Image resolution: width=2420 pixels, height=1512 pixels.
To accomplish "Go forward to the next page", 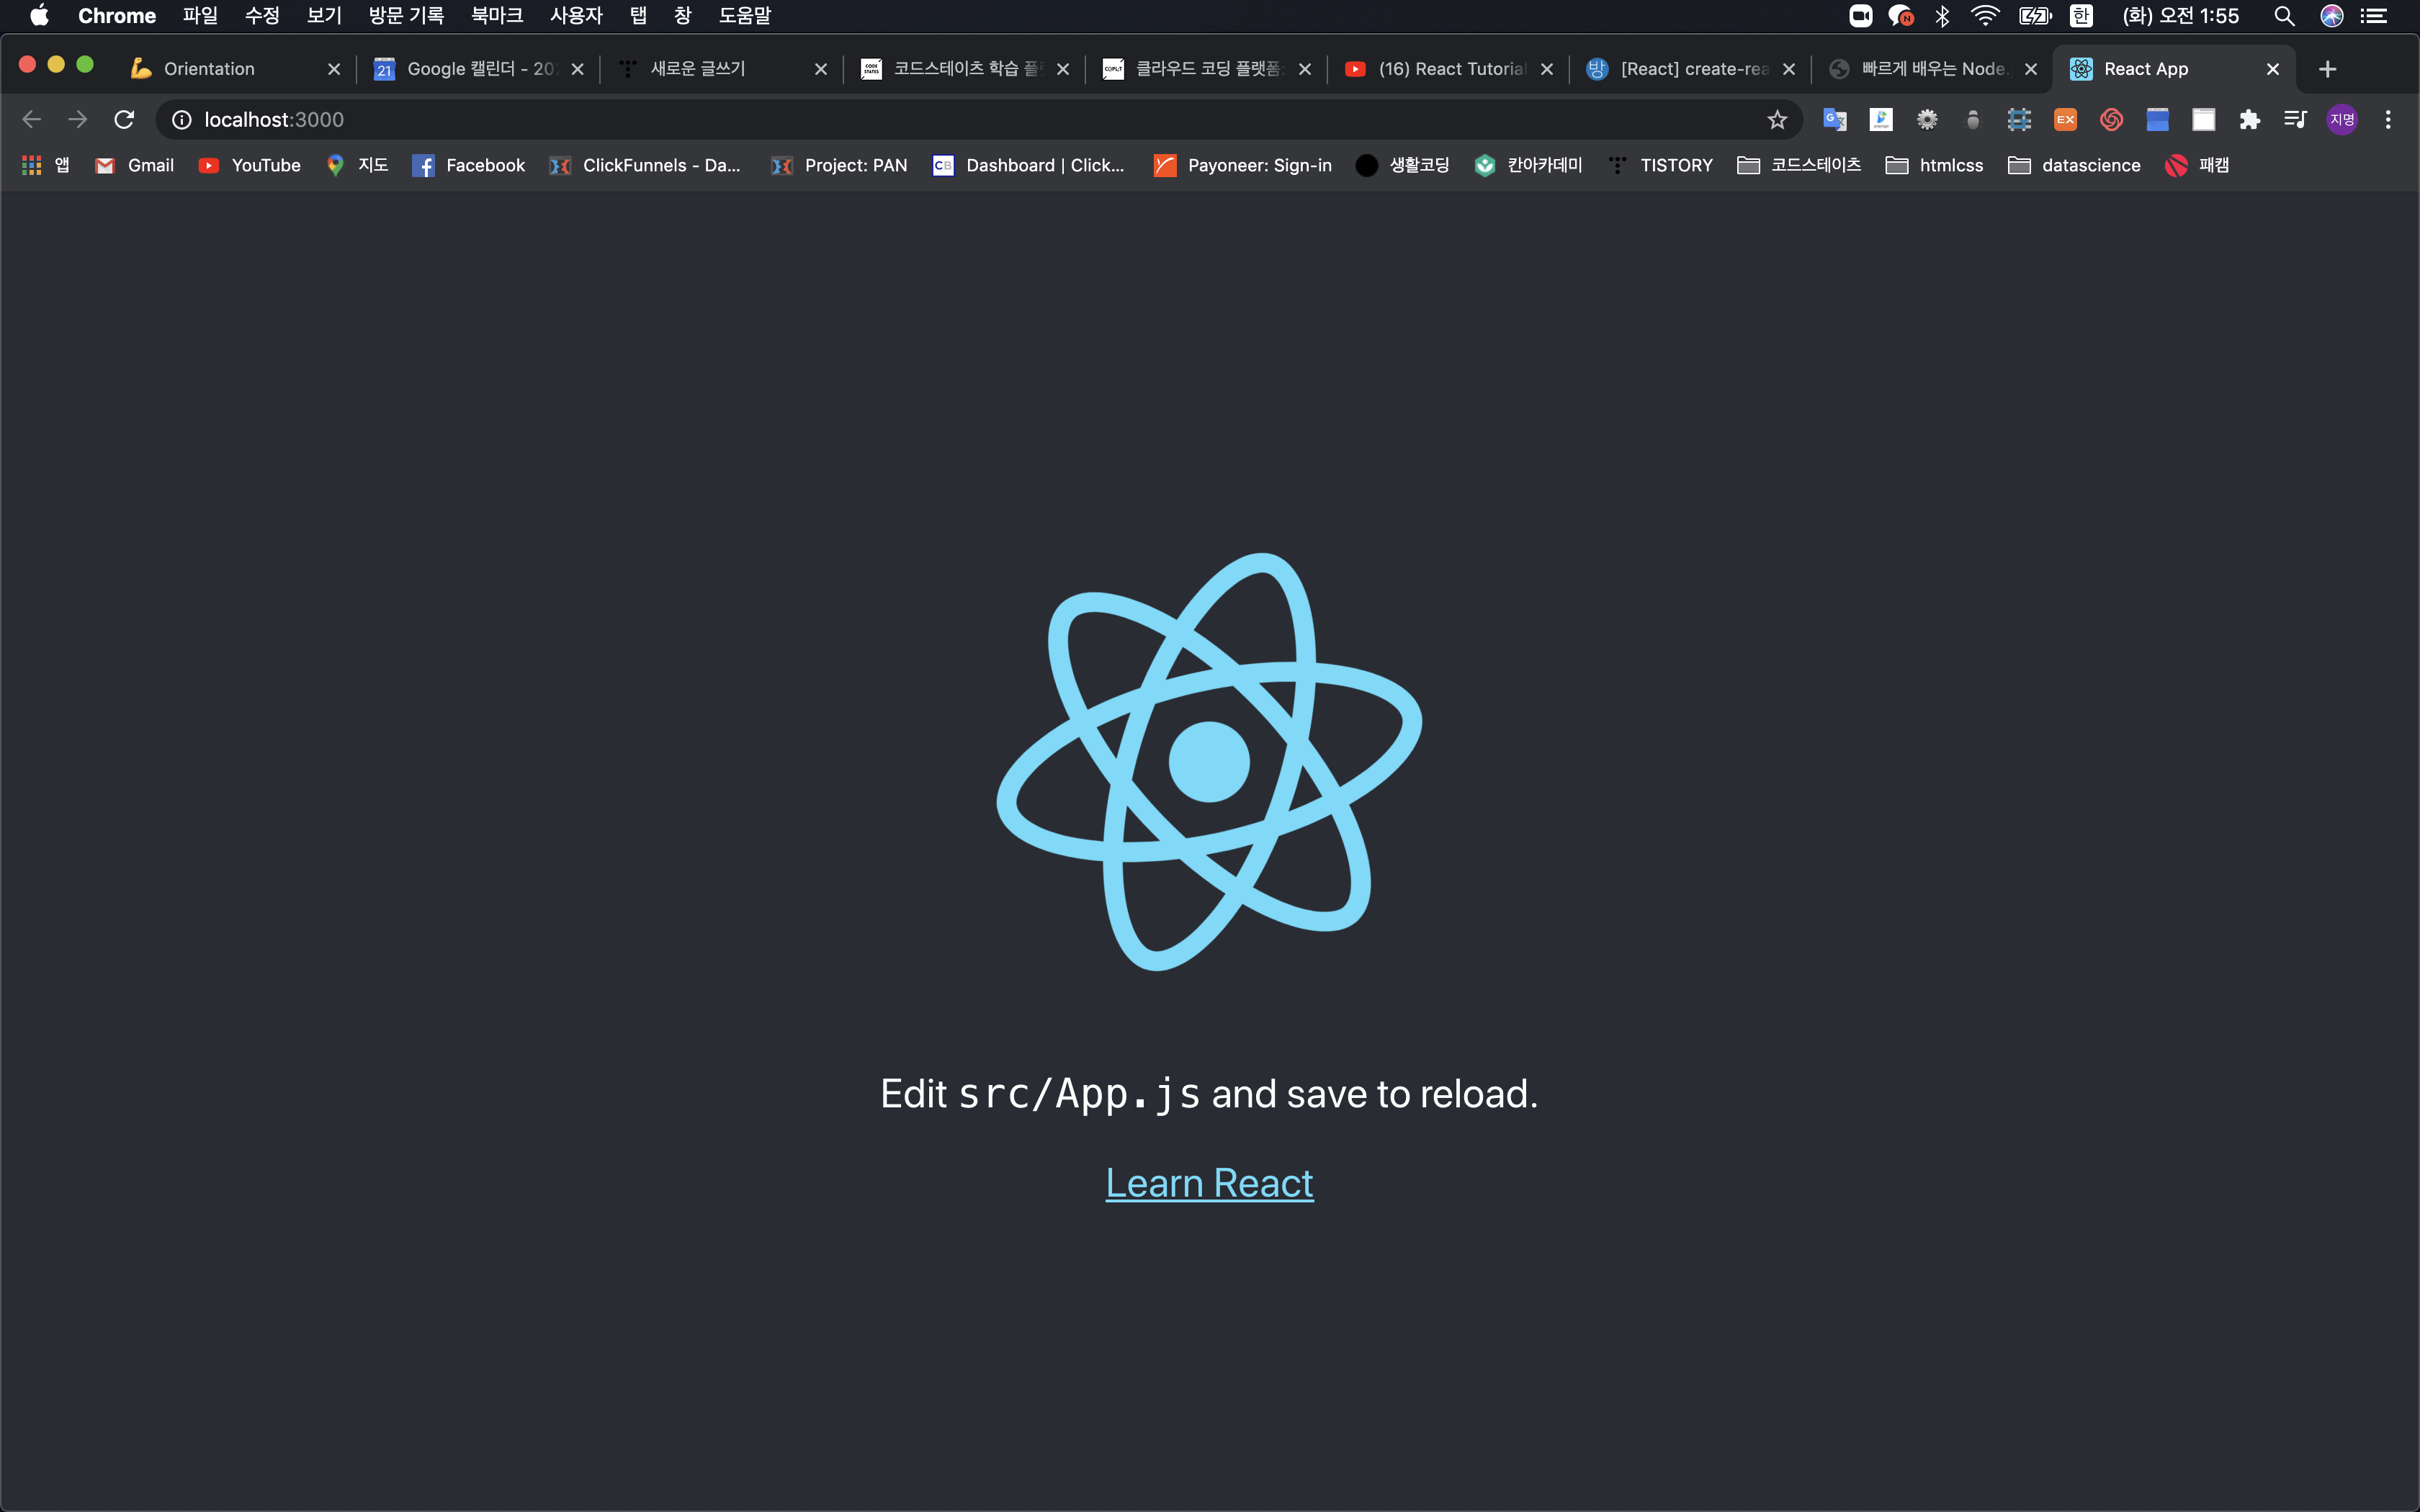I will 77,119.
